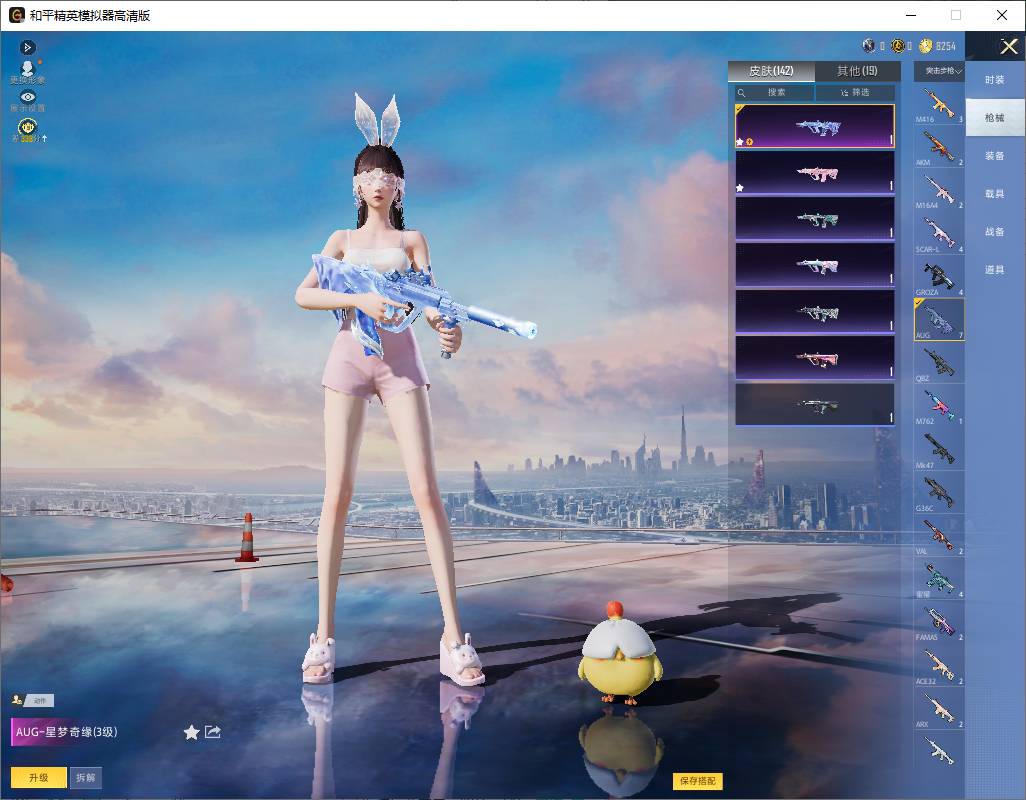Open the 装备 equipment category
Image resolution: width=1026 pixels, height=800 pixels.
(x=995, y=156)
